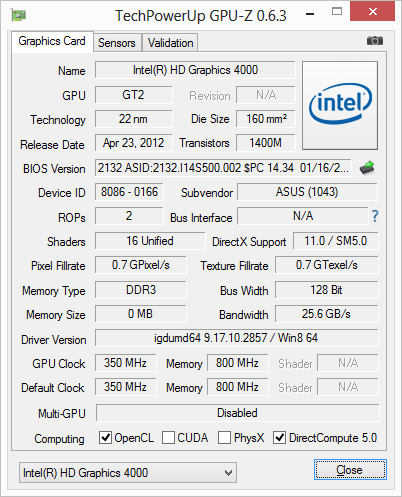The image size is (402, 497).
Task: Click the GPU-Z app icon in title bar
Action: (19, 15)
